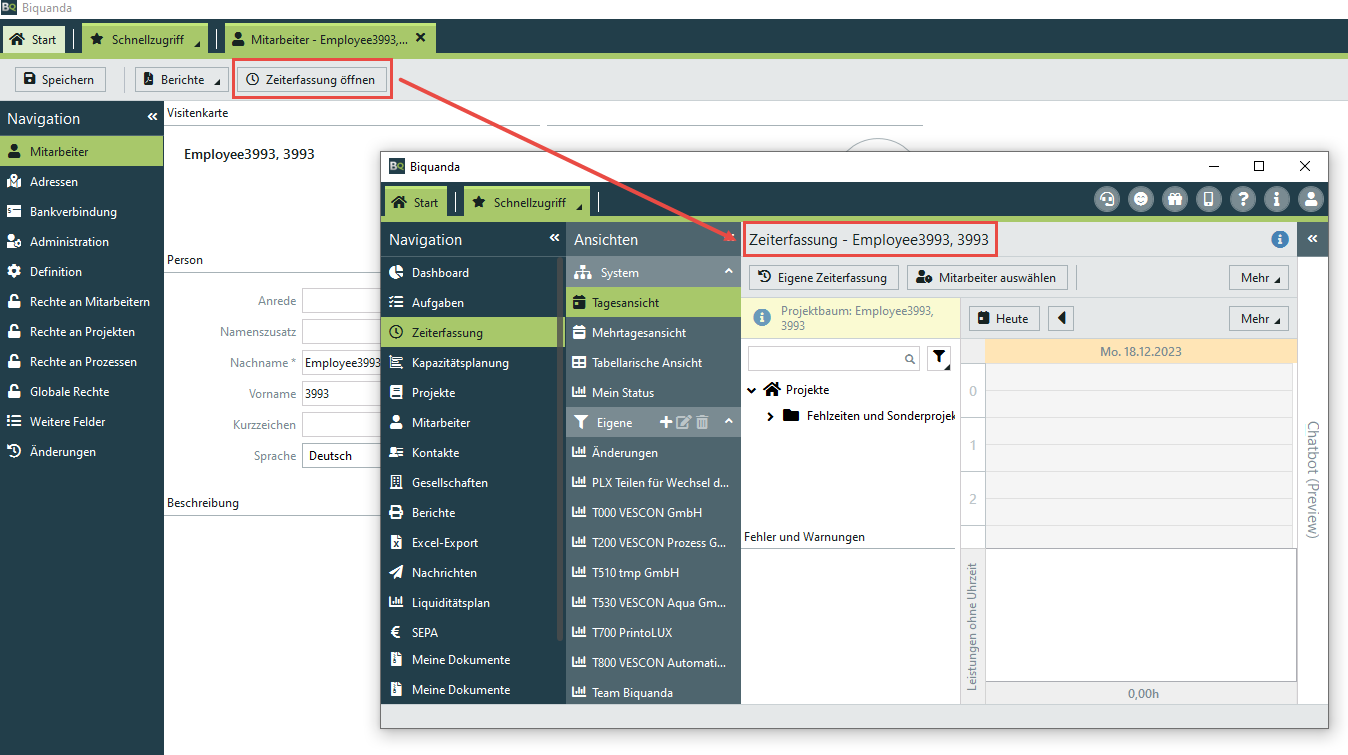Open Projekte in front window navigation
1348x755 pixels.
coord(473,393)
